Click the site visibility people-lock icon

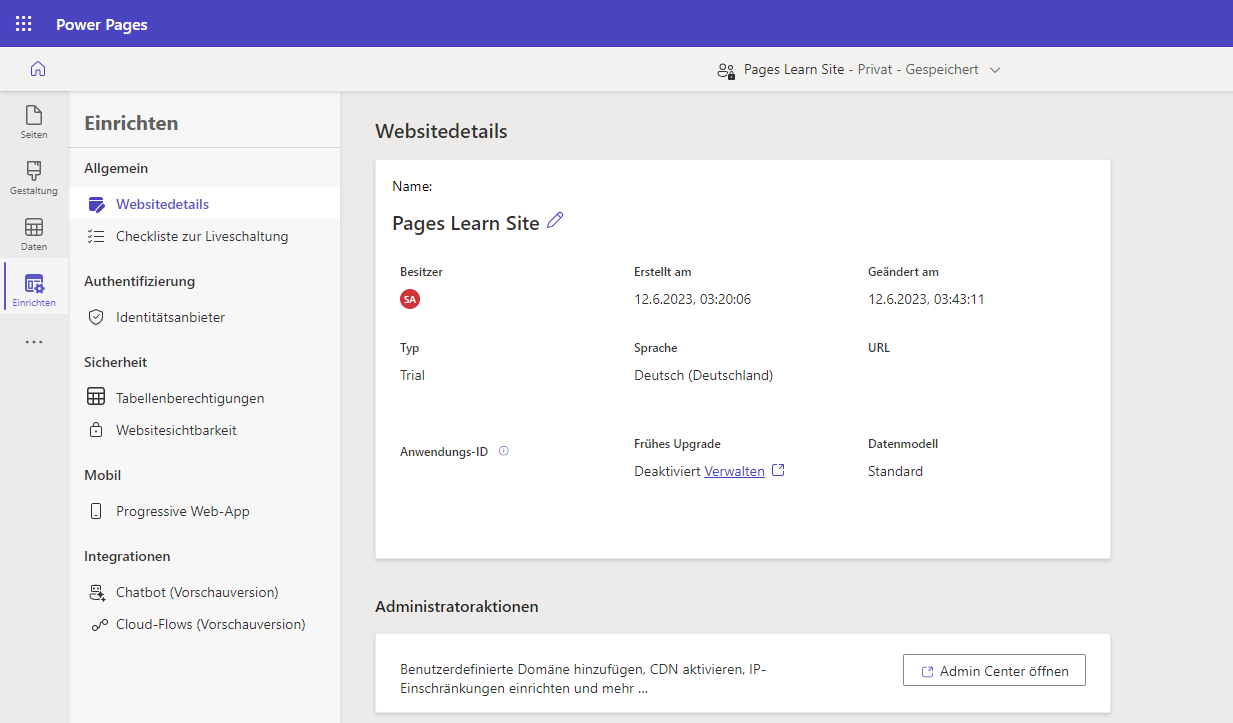click(x=726, y=70)
